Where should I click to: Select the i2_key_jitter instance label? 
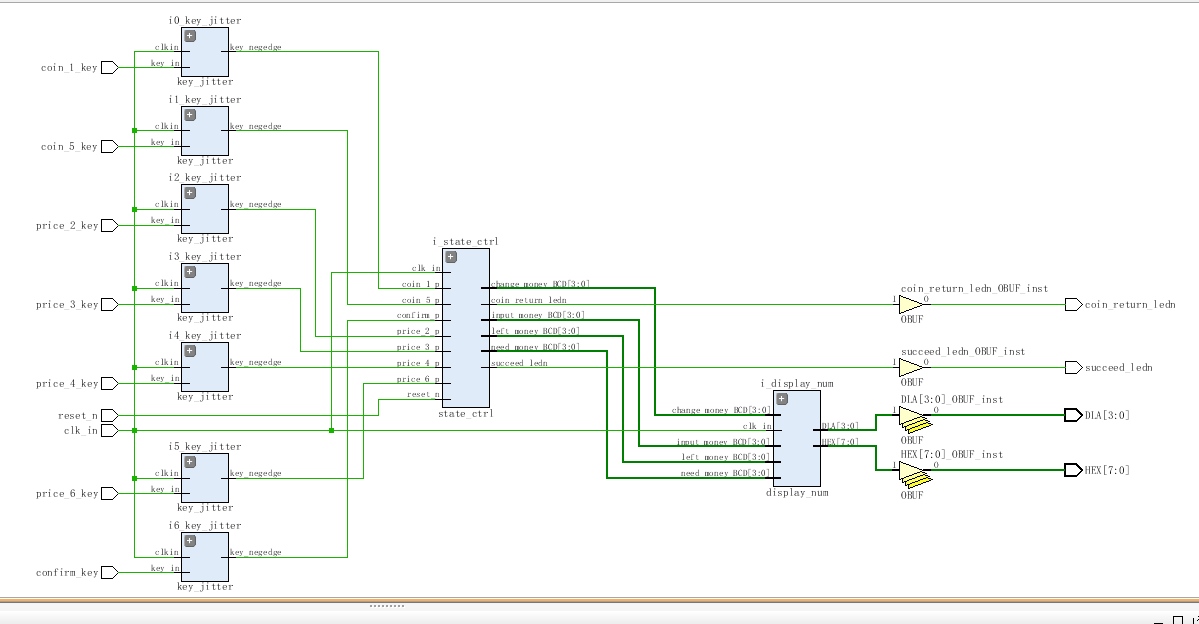click(x=205, y=178)
